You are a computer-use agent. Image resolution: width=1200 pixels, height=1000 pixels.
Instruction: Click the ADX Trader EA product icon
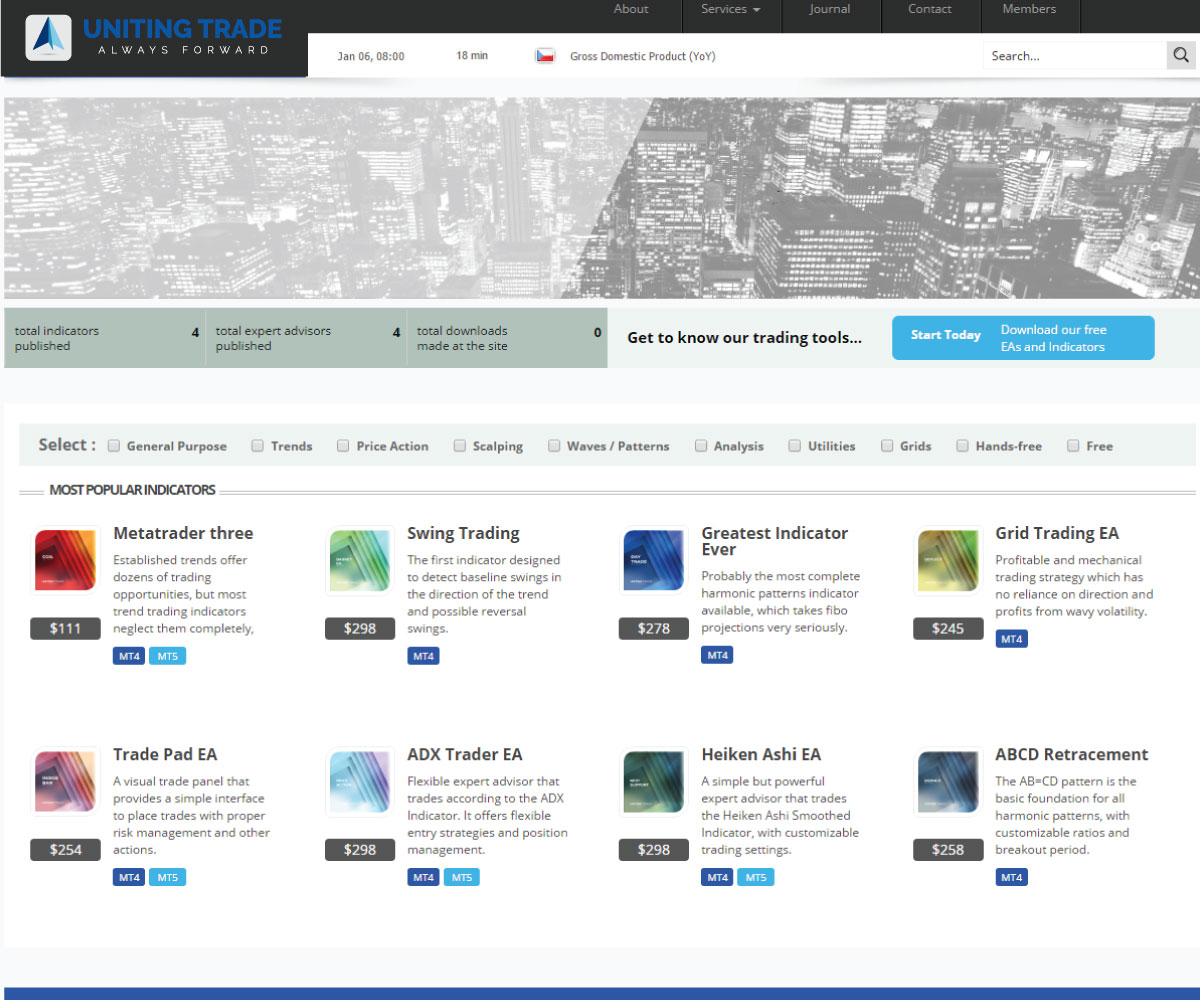(360, 781)
